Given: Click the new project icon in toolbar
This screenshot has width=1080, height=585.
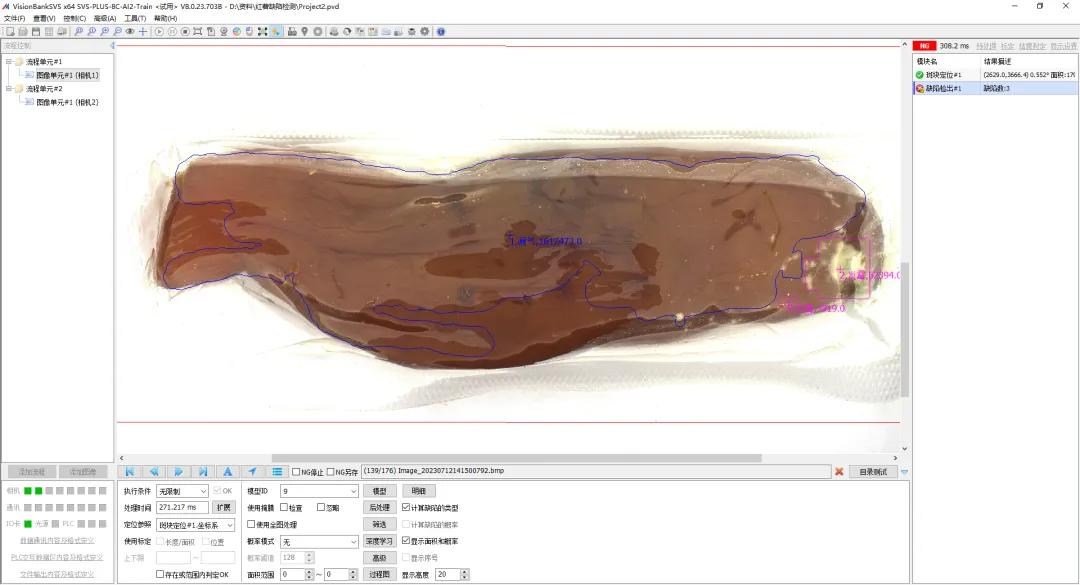Looking at the screenshot, I should pyautogui.click(x=10, y=32).
